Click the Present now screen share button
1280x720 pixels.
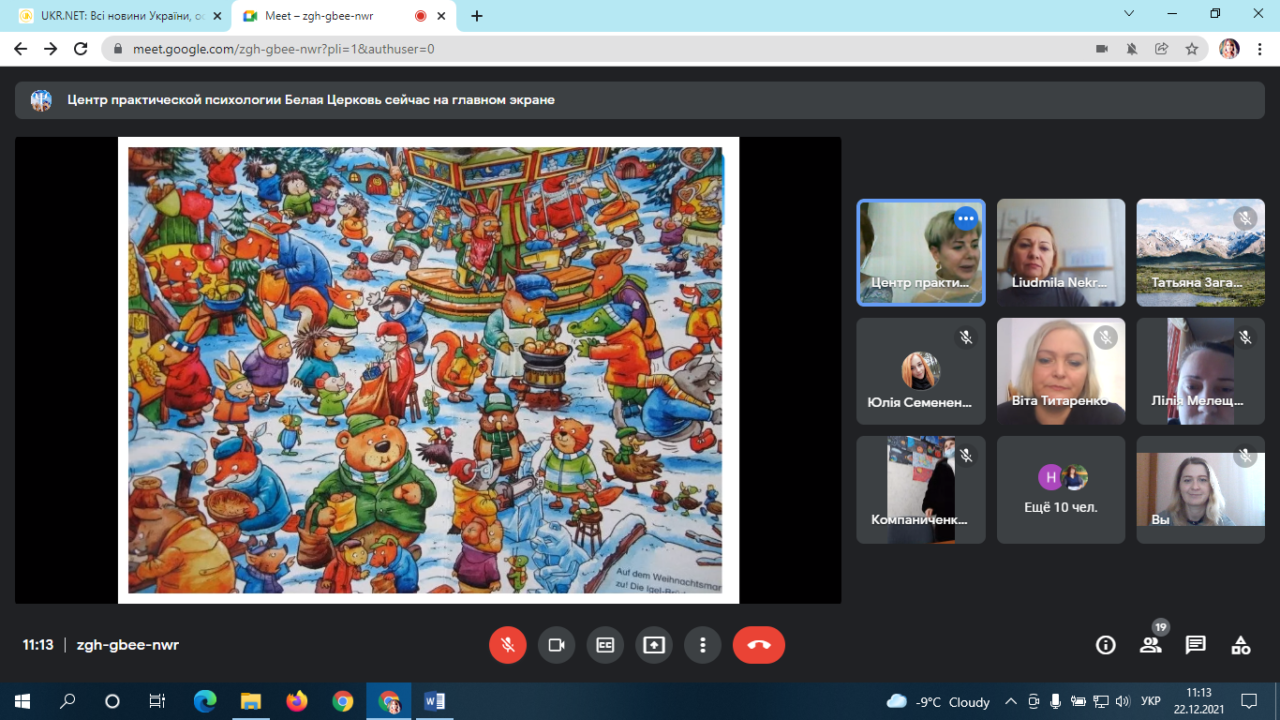(x=654, y=645)
